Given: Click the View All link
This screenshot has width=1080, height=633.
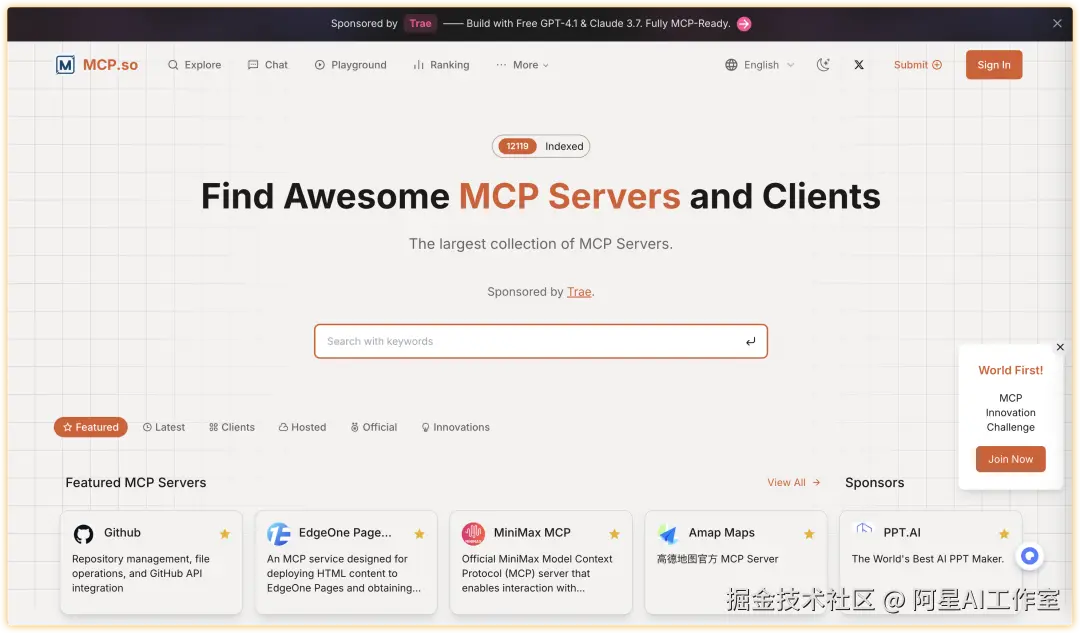Looking at the screenshot, I should [x=793, y=483].
